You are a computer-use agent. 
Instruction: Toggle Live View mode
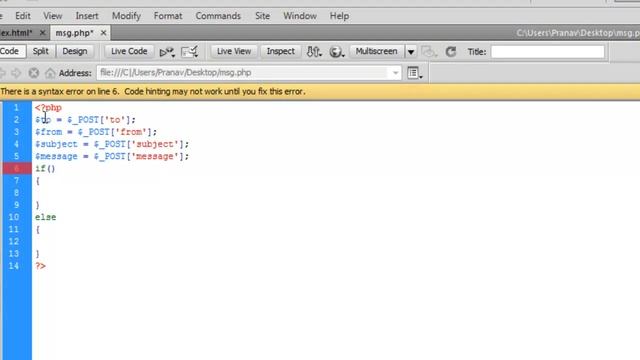[x=234, y=51]
